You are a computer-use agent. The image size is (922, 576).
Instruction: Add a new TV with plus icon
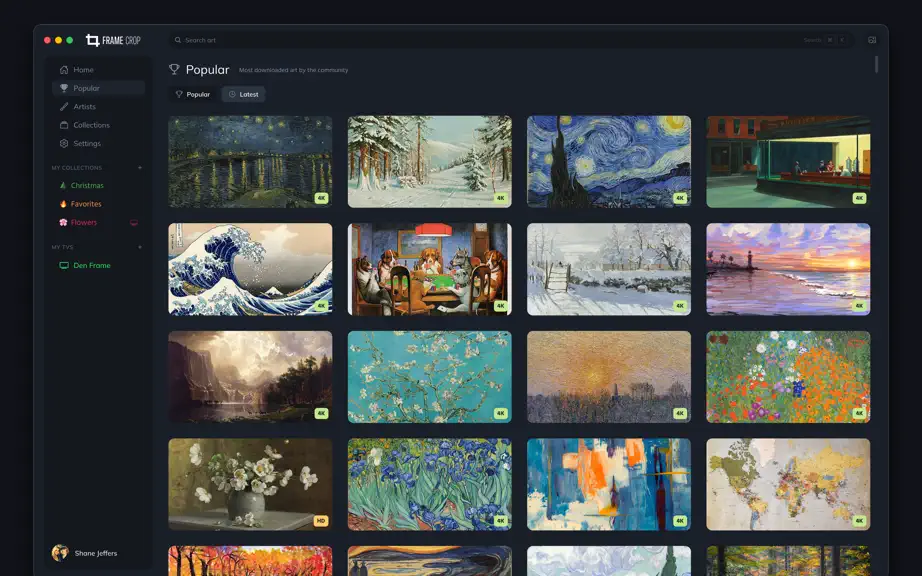click(140, 247)
